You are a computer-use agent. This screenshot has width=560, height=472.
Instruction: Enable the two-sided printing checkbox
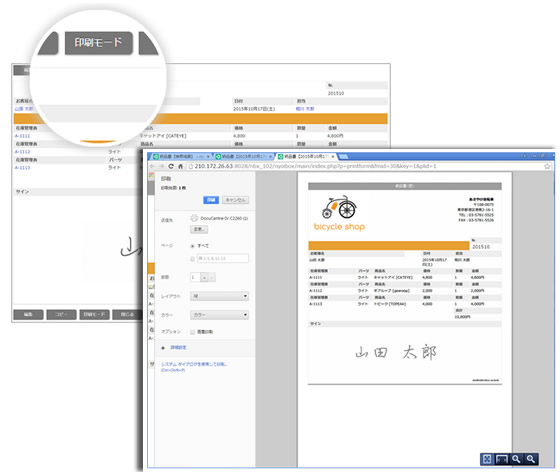pyautogui.click(x=192, y=332)
